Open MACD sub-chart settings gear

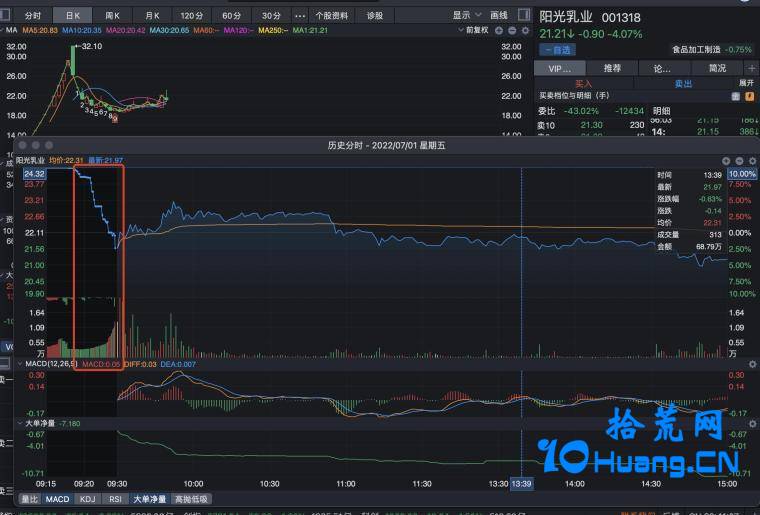(753, 364)
